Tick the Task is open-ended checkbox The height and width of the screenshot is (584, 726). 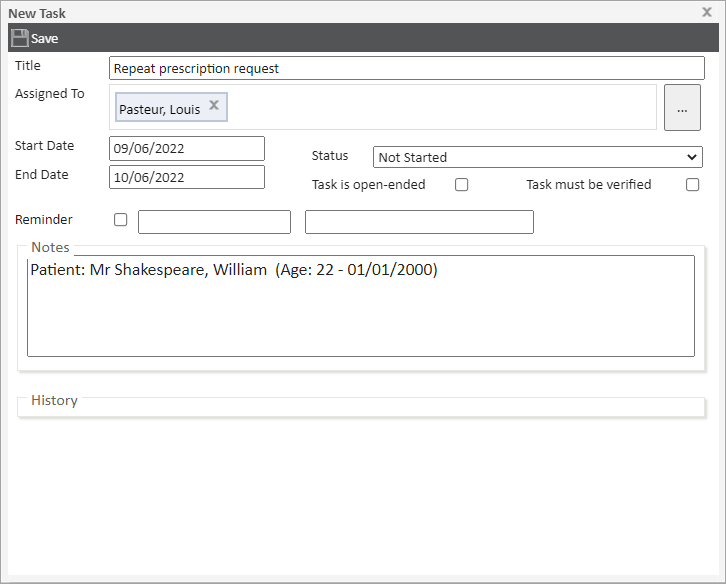462,185
